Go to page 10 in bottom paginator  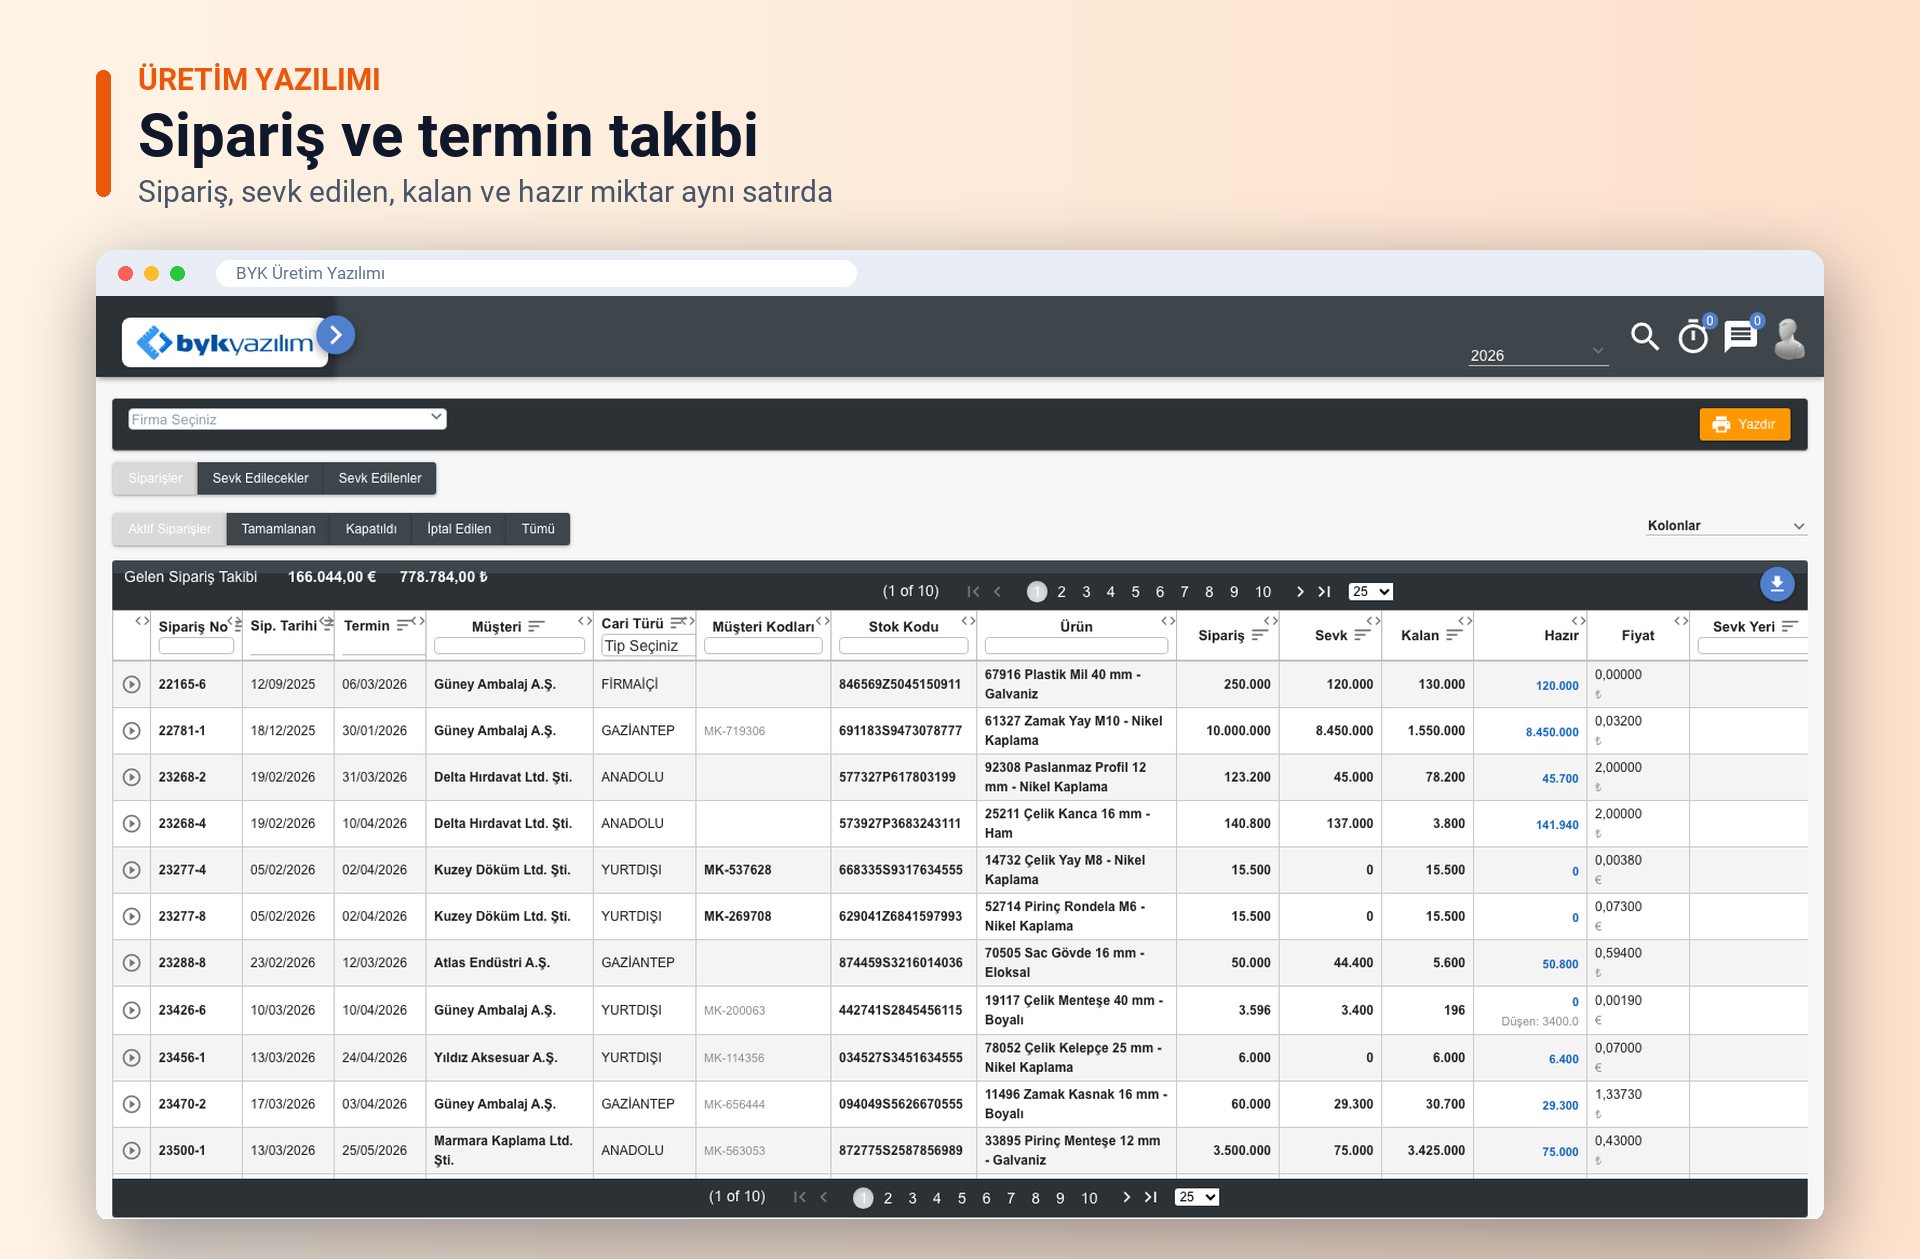(x=1089, y=1197)
